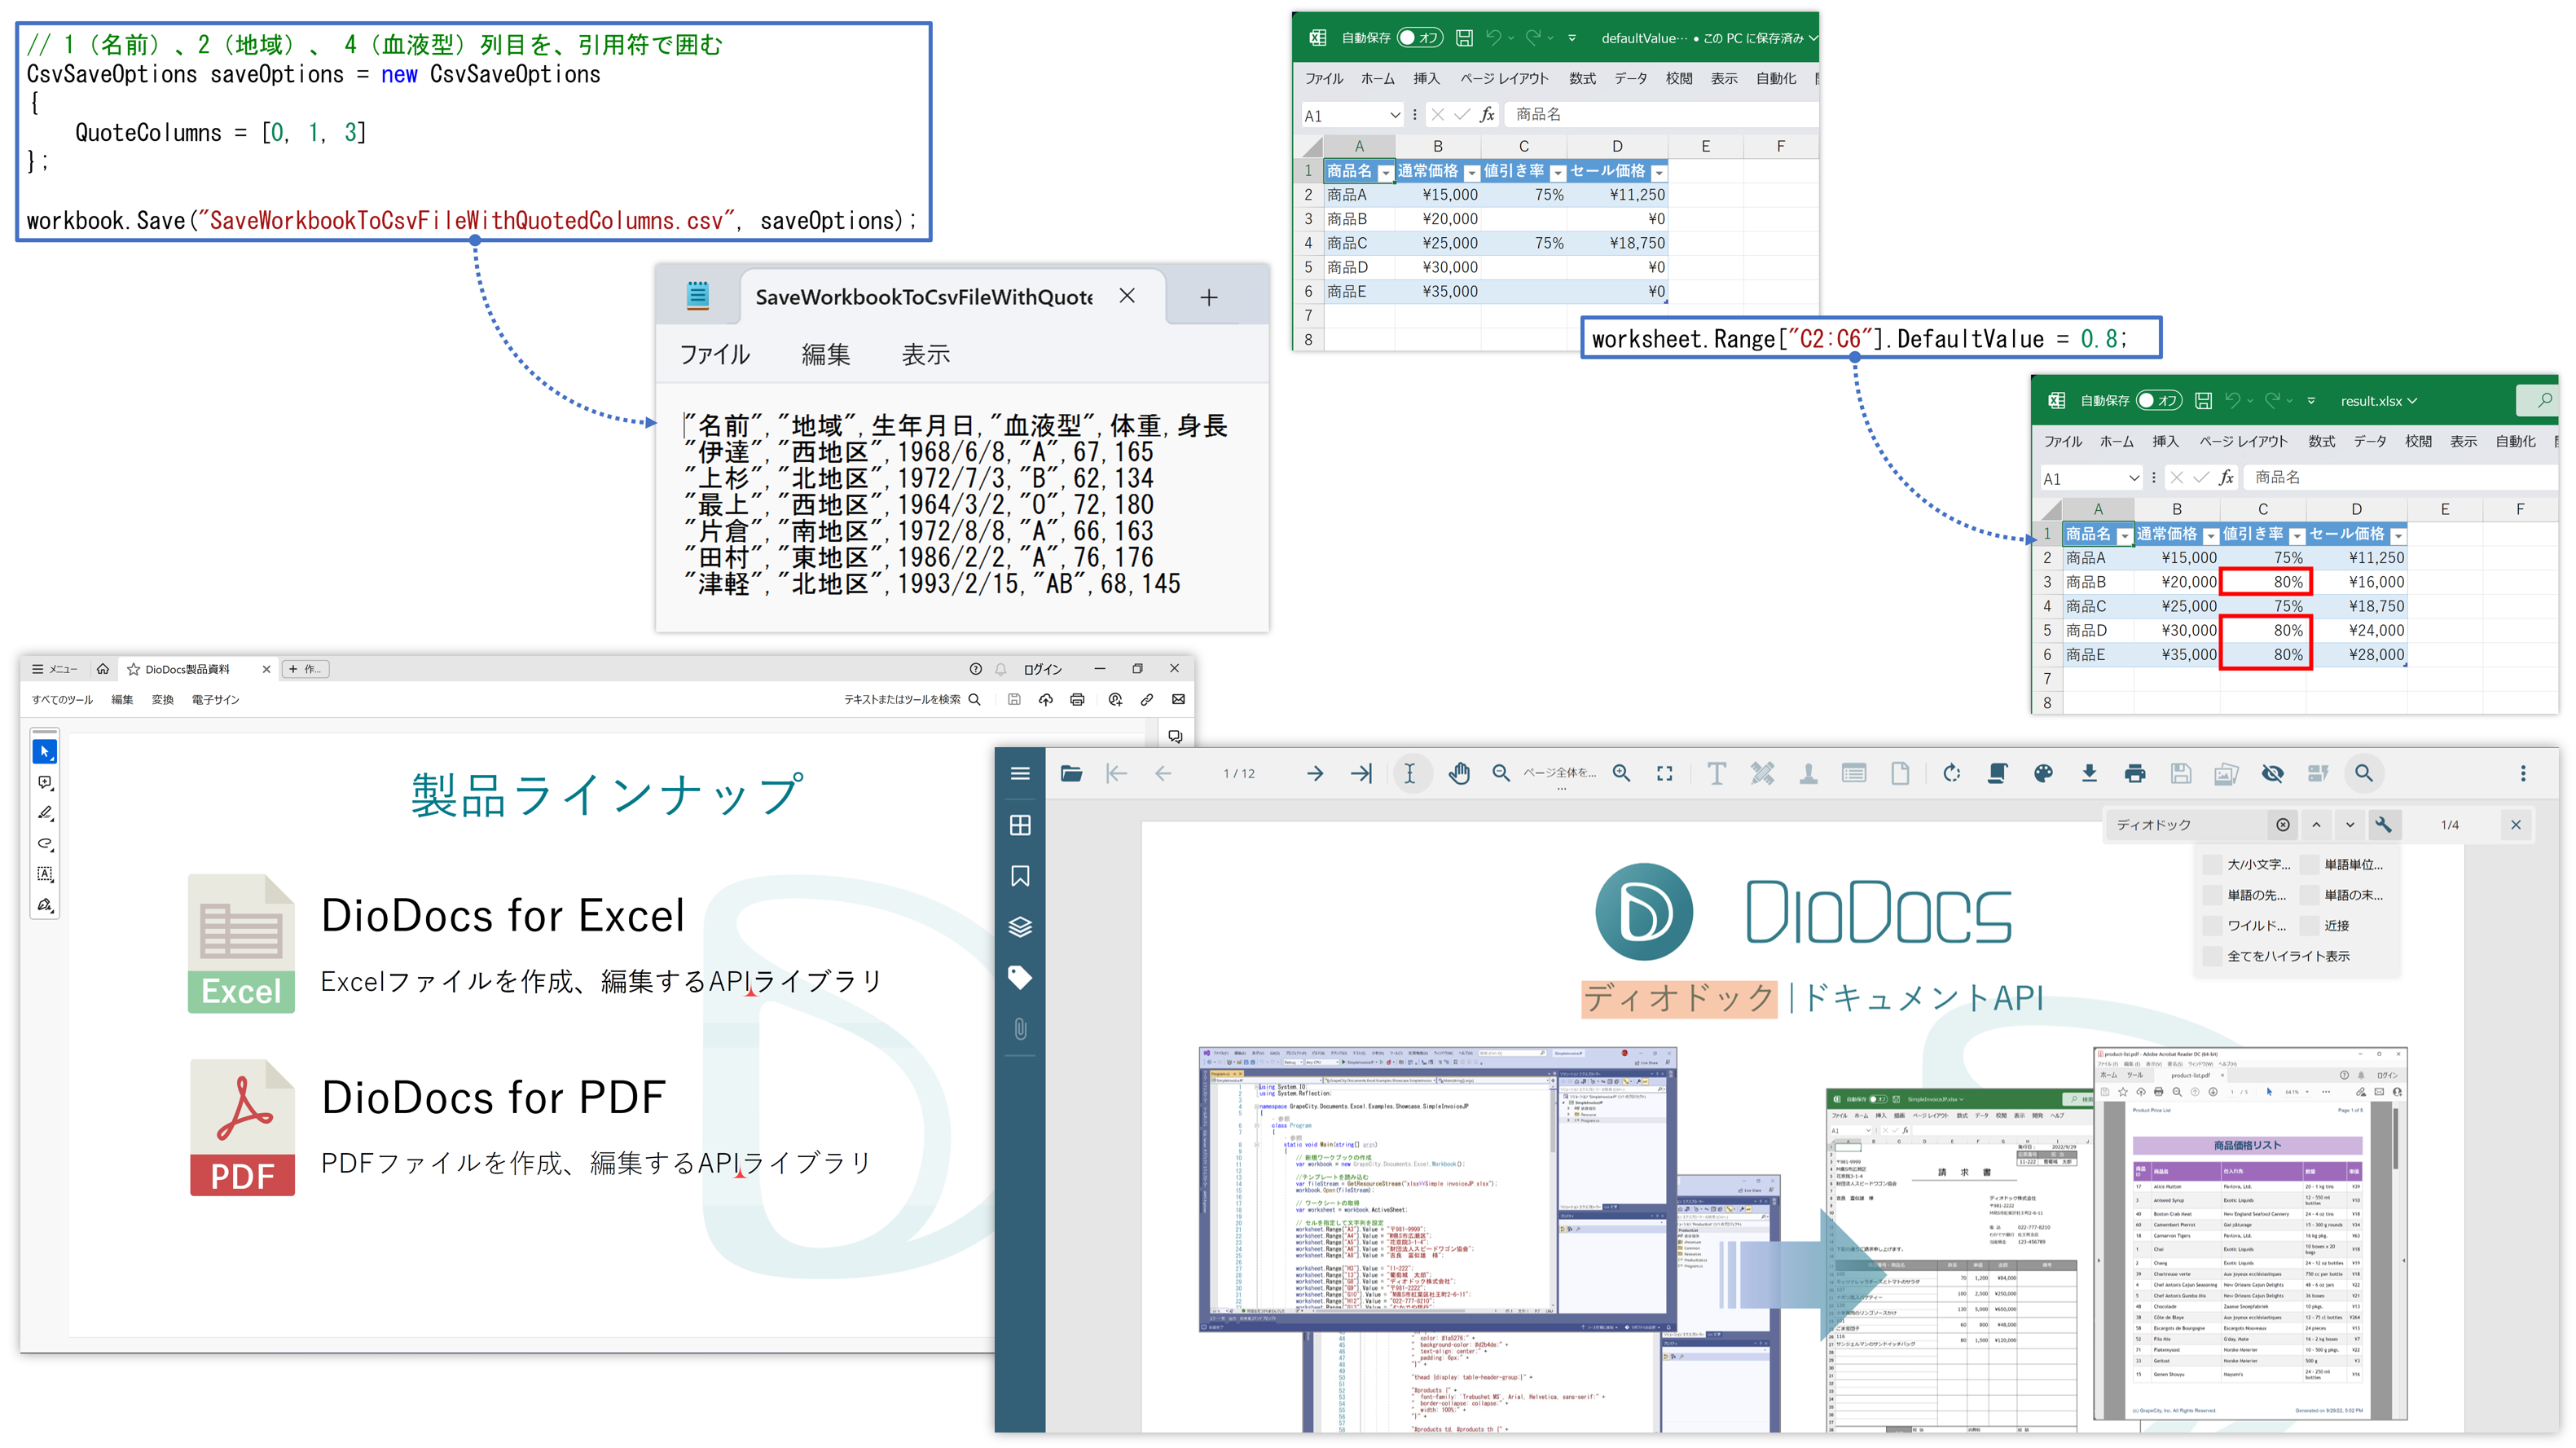Screen dimensions: 2576x1448
Task: Activate the text selection cursor tool
Action: pos(1409,773)
